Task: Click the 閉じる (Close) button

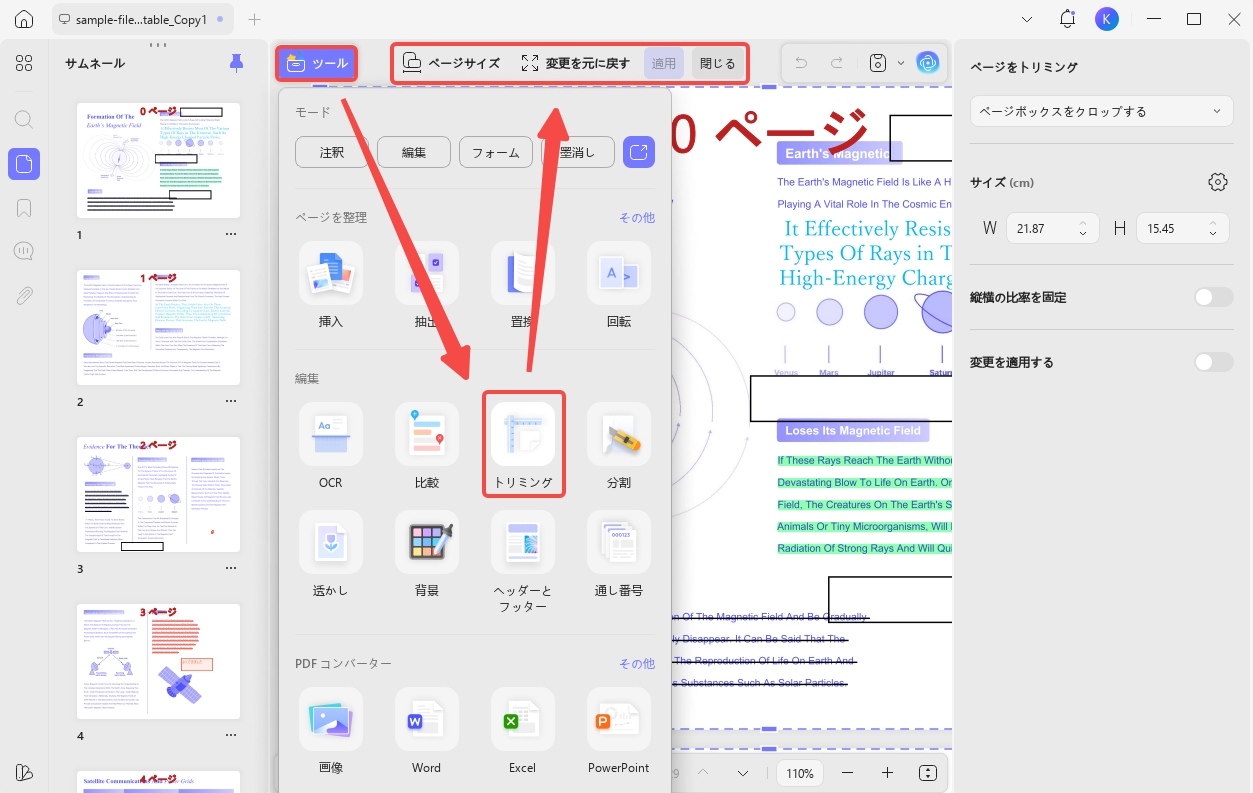Action: tap(717, 63)
